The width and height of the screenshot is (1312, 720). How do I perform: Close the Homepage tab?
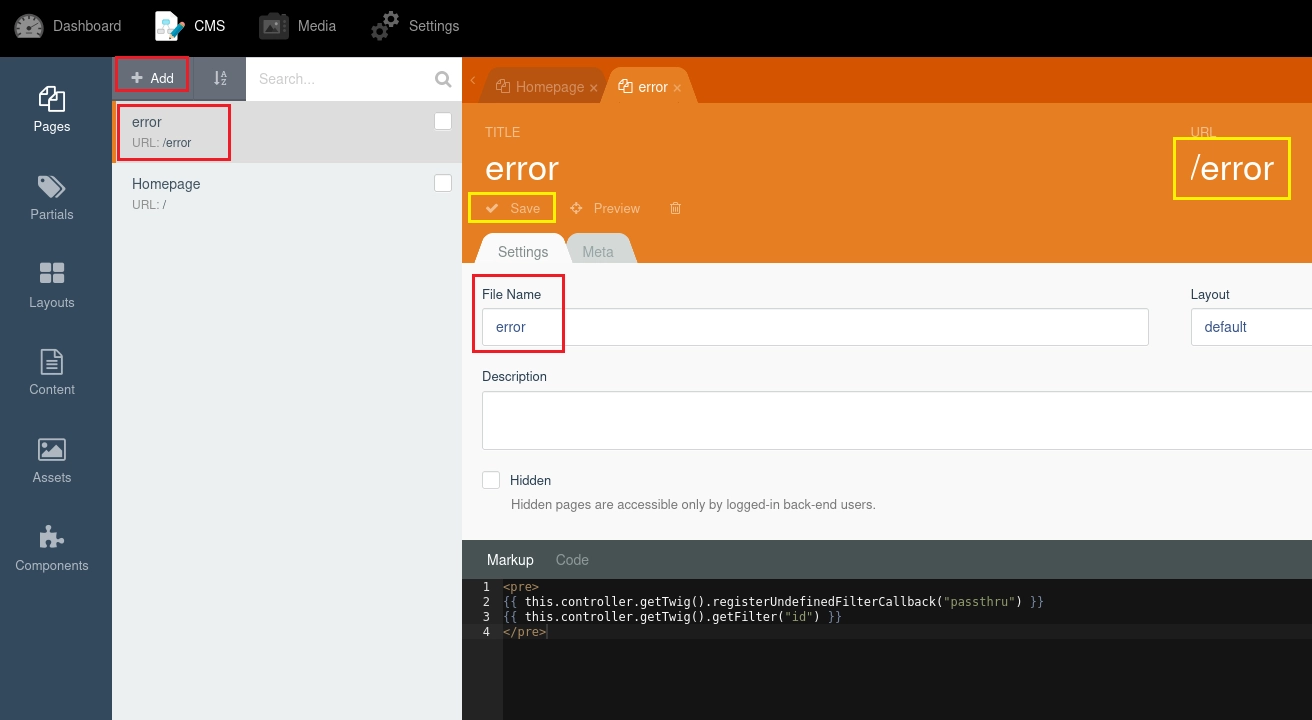[x=594, y=88]
